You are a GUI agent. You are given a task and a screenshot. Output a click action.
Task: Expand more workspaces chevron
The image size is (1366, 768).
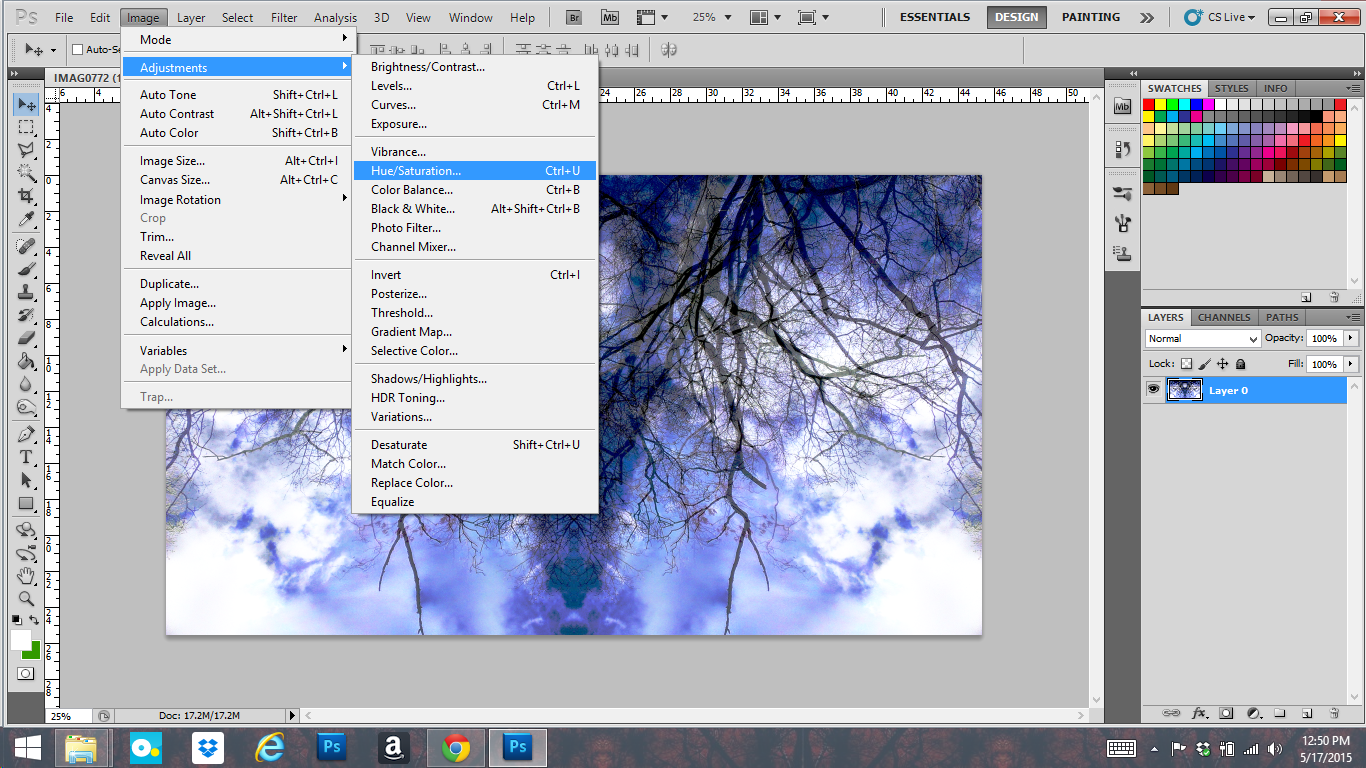1147,17
